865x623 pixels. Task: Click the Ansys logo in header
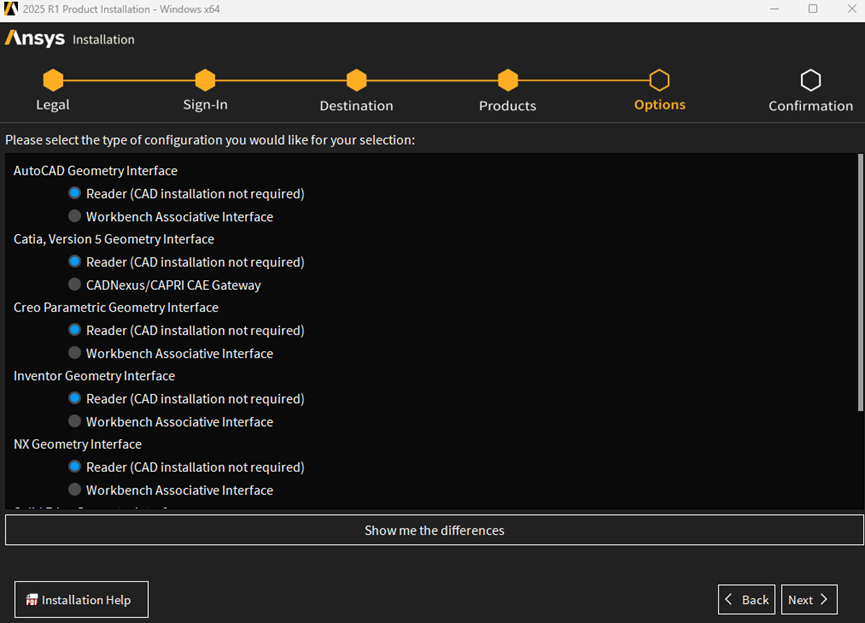35,38
